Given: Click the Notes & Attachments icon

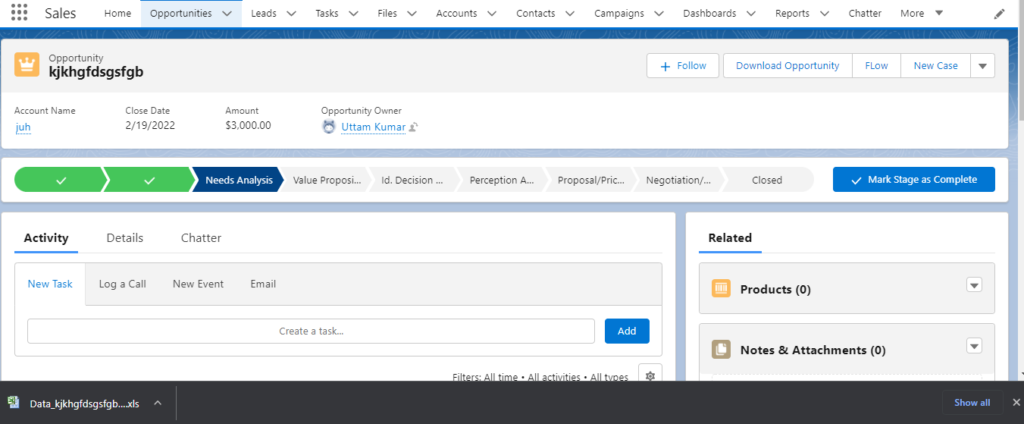Looking at the screenshot, I should [721, 350].
